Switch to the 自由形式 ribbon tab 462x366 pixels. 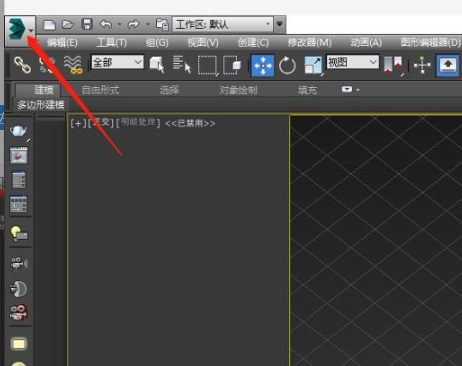click(x=100, y=90)
